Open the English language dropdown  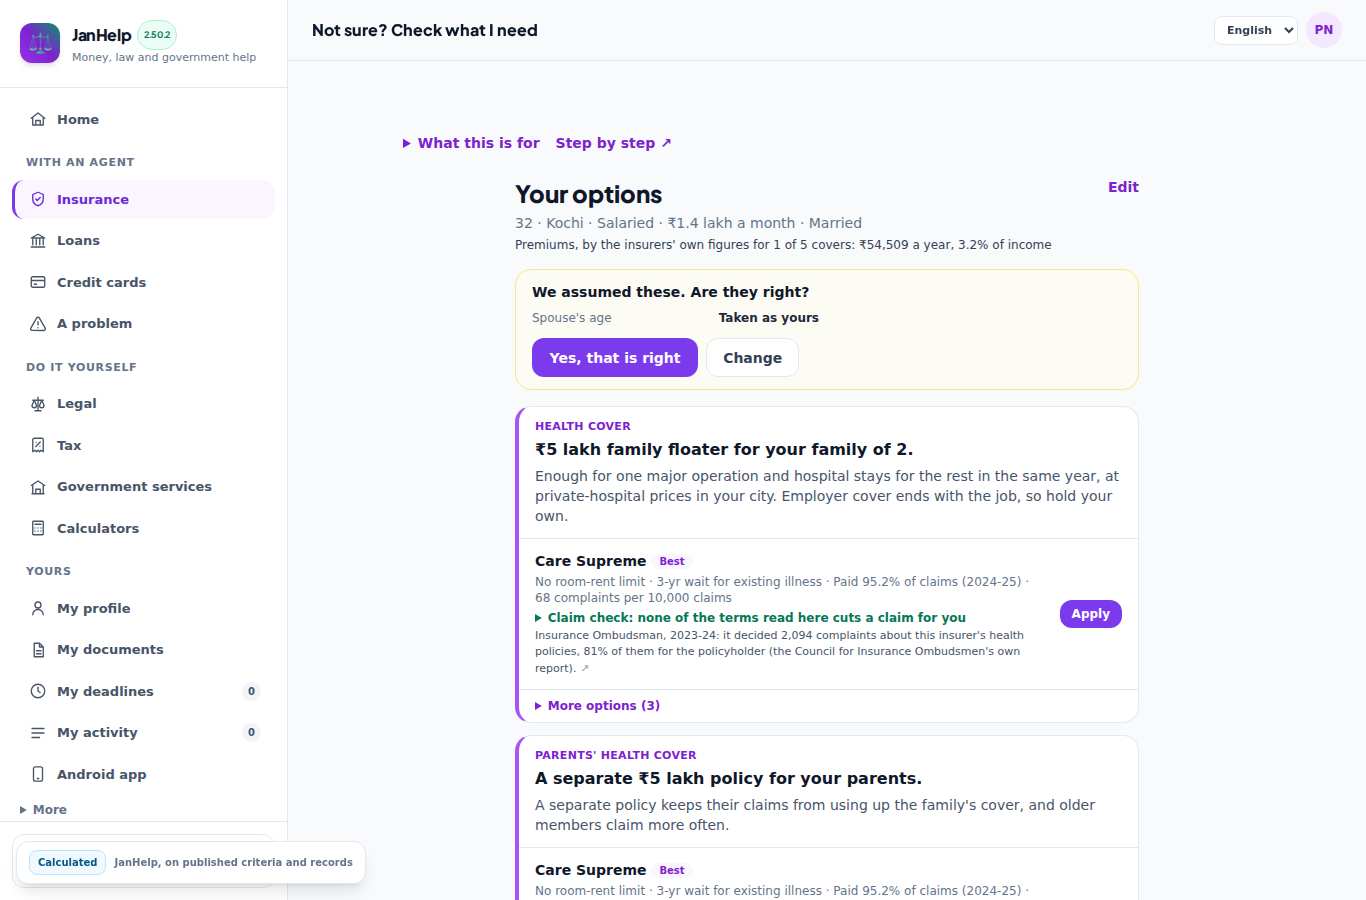1256,30
